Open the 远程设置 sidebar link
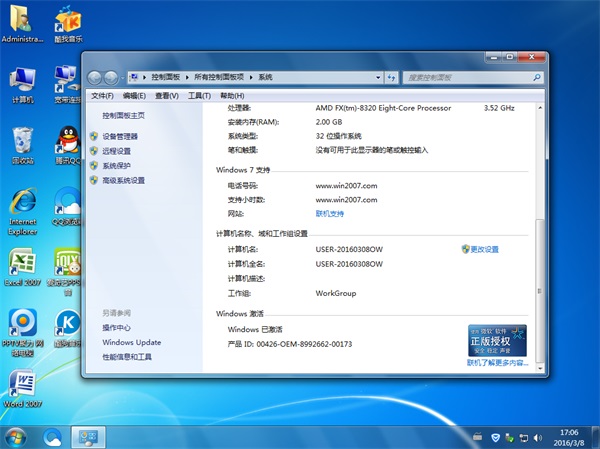Image resolution: width=600 pixels, height=449 pixels. point(116,151)
